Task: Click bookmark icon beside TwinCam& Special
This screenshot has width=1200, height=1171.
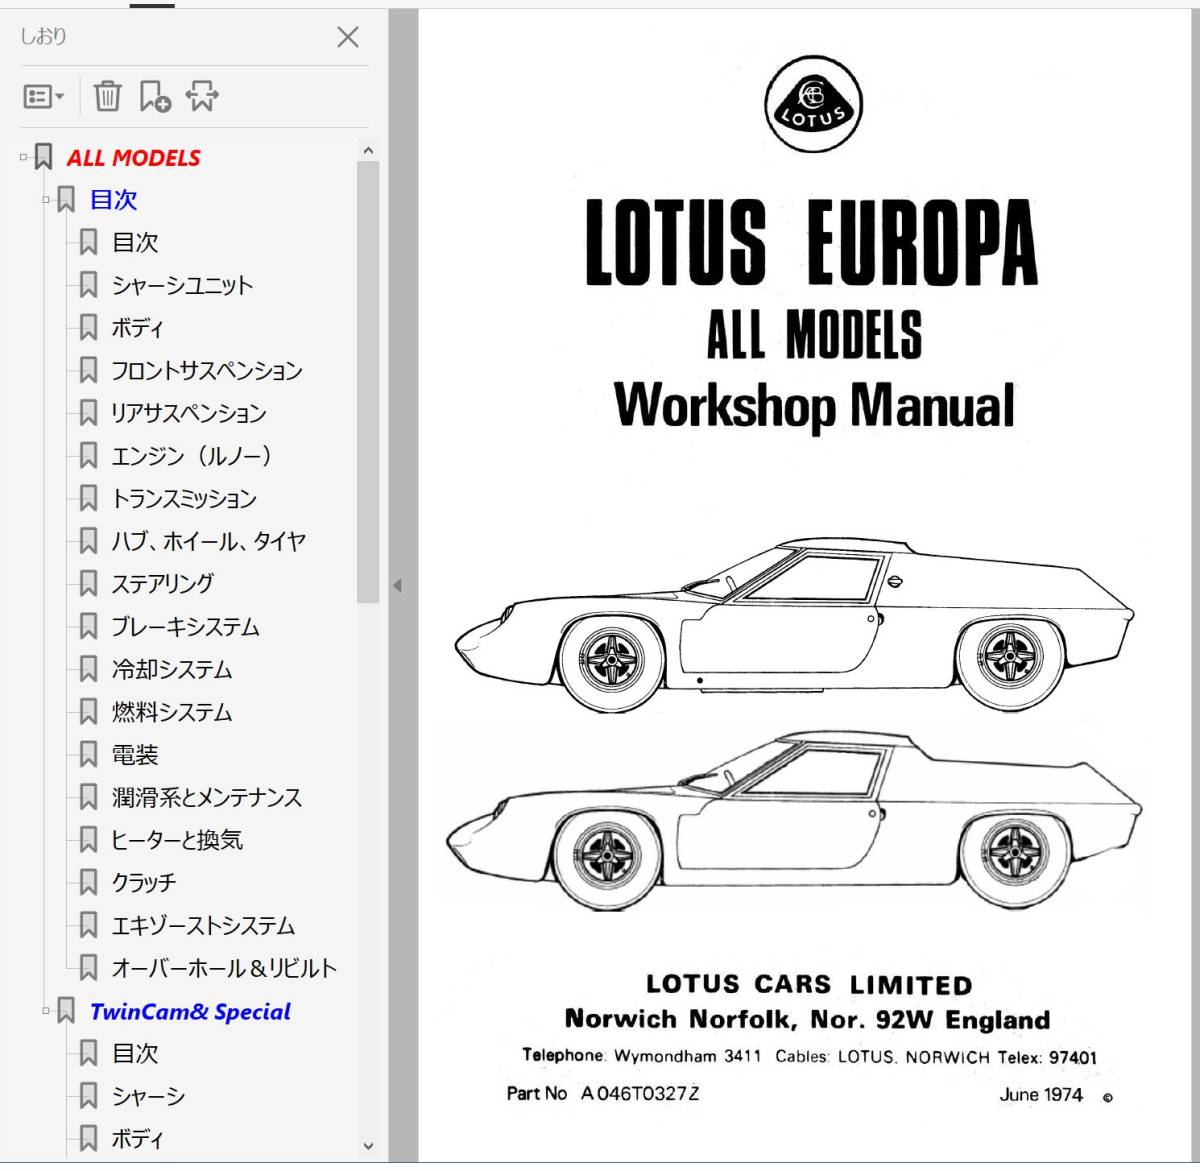Action: coord(66,1011)
